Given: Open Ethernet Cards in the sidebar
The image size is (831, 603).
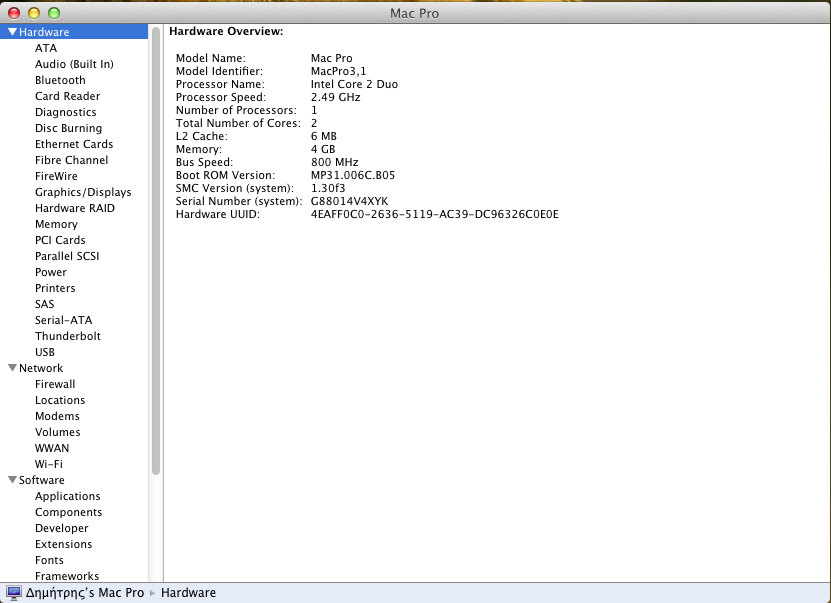Looking at the screenshot, I should [x=74, y=144].
